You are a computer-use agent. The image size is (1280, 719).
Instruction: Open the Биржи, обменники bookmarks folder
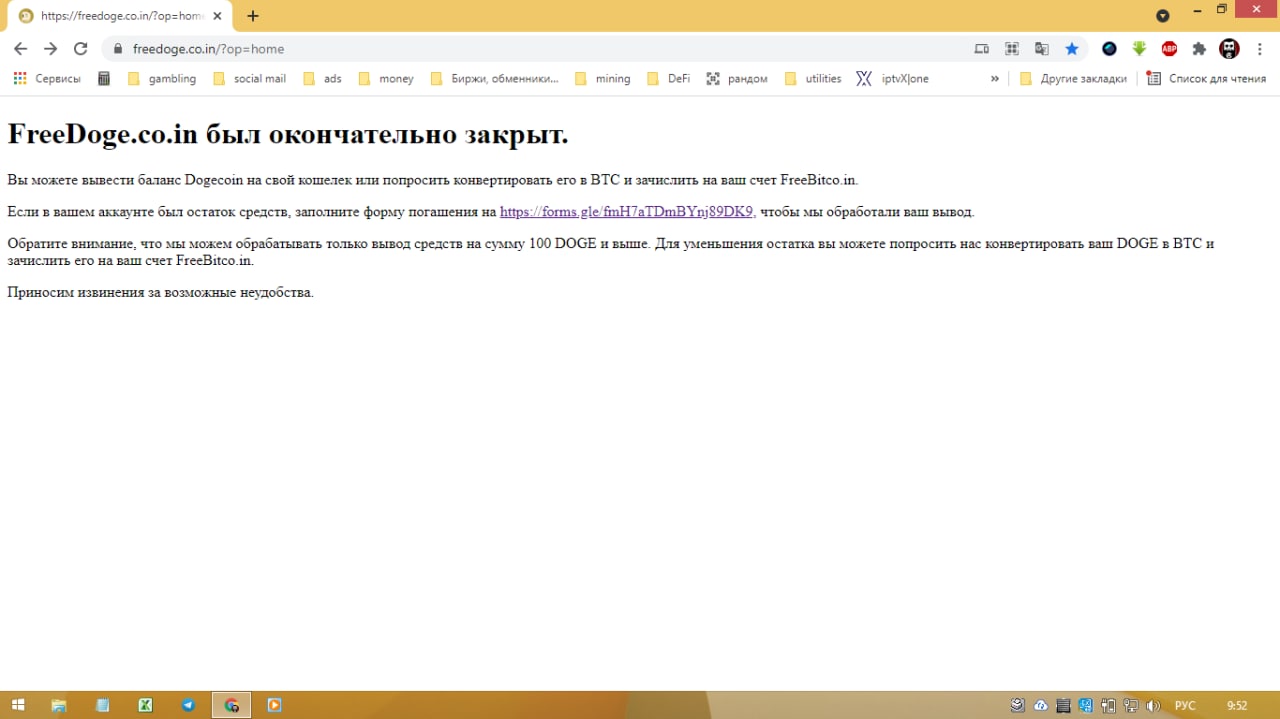click(494, 78)
